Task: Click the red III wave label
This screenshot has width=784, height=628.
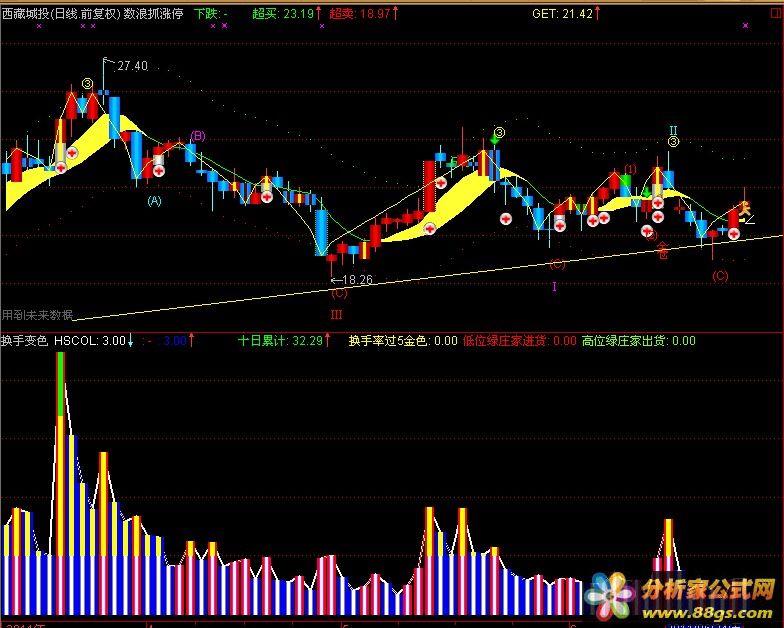Action: click(x=336, y=314)
